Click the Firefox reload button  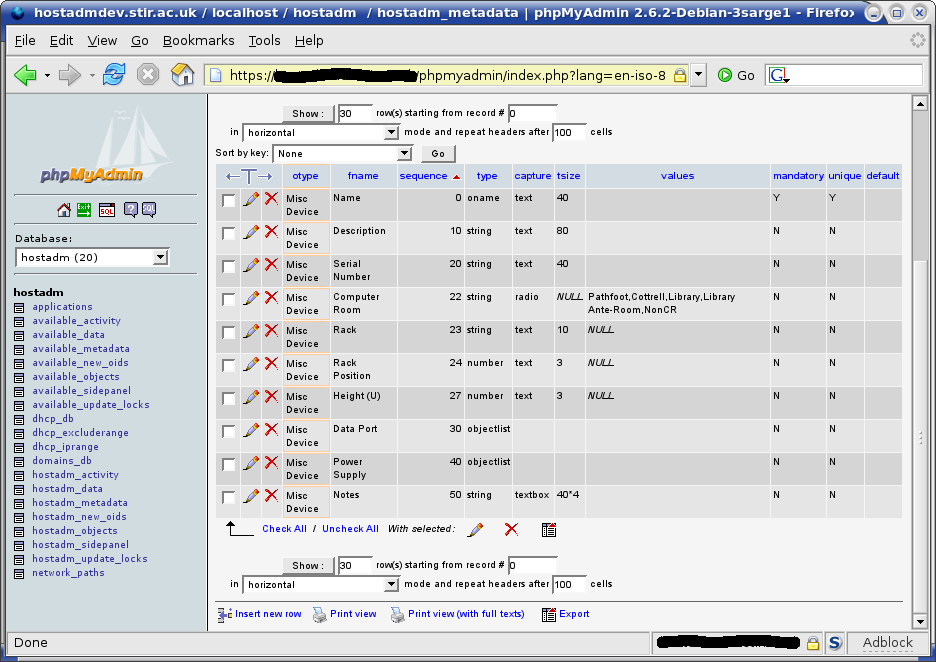coord(114,75)
